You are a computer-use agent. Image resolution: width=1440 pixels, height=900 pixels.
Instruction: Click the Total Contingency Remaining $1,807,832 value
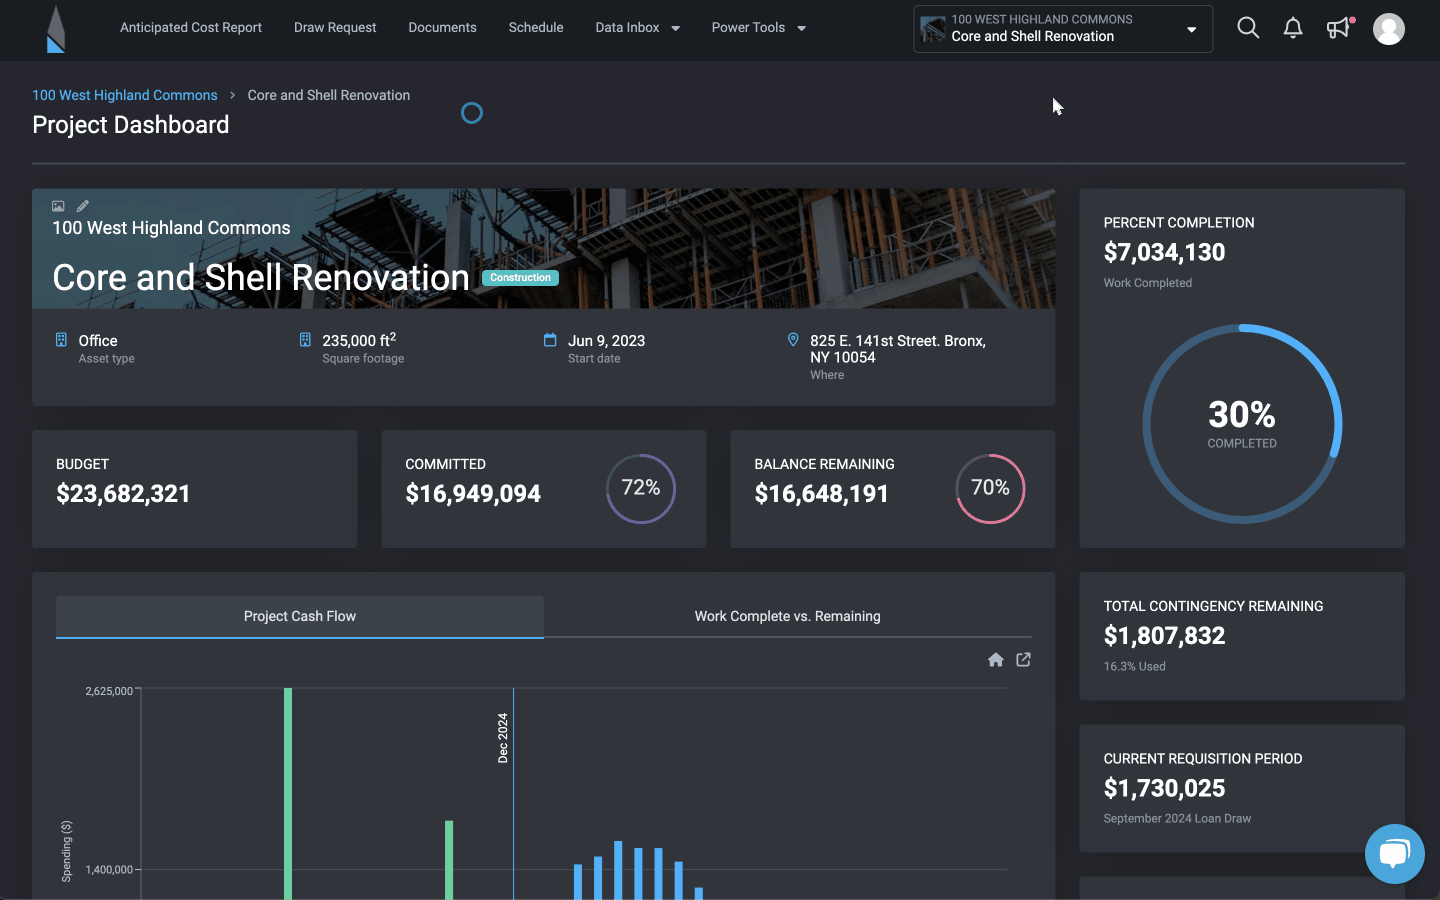(x=1165, y=636)
